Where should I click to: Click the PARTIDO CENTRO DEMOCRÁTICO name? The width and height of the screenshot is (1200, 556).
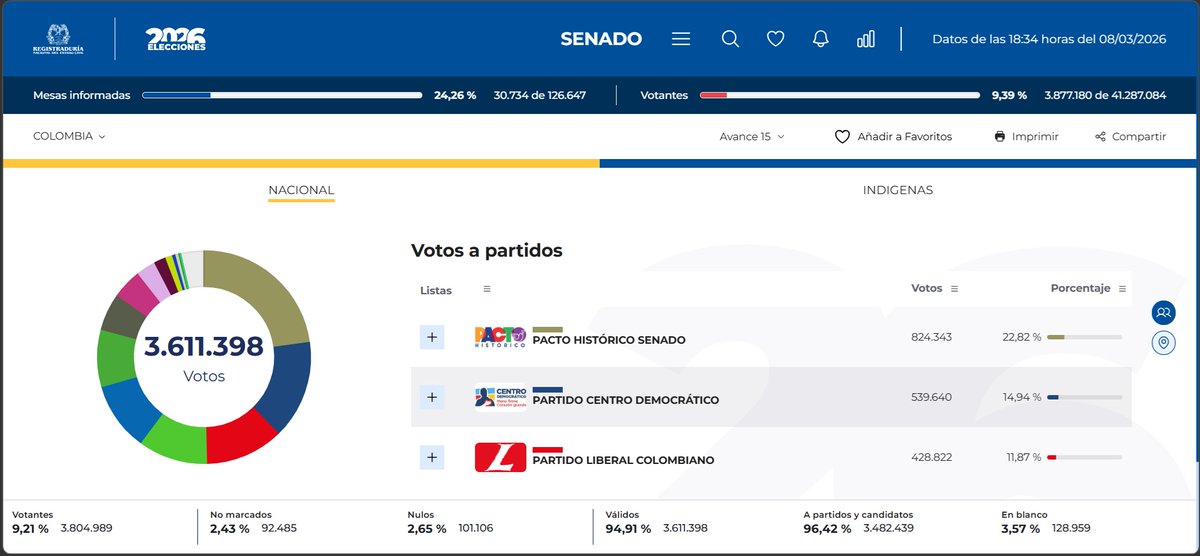coord(626,400)
